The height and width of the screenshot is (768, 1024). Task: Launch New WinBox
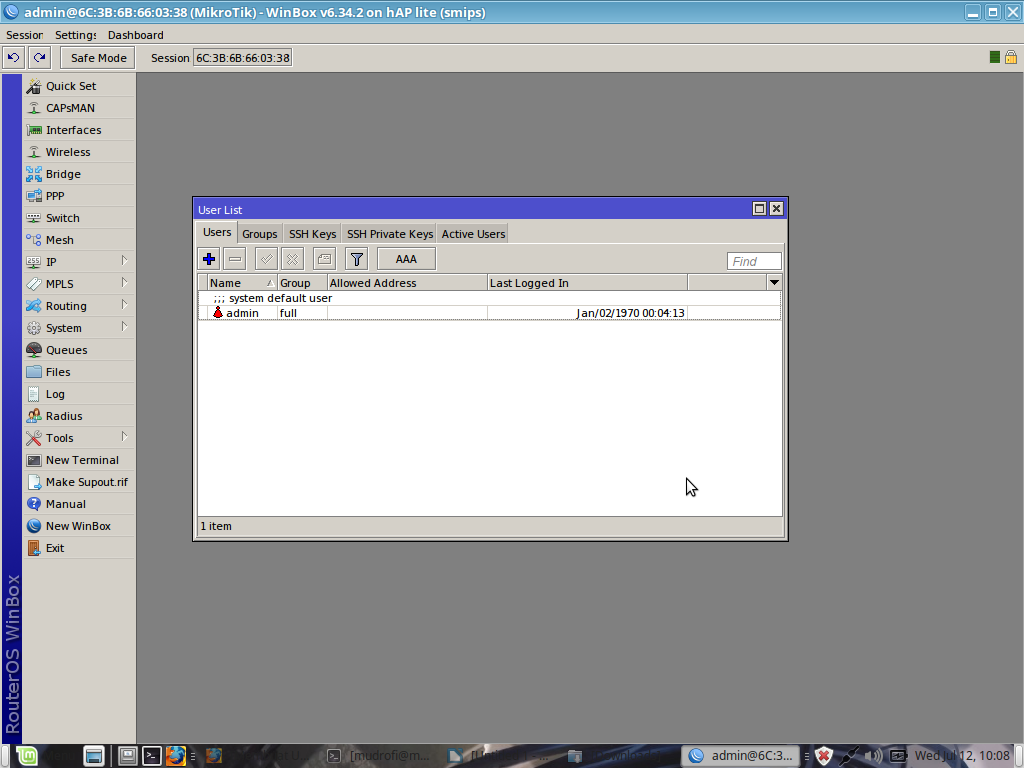(79, 526)
